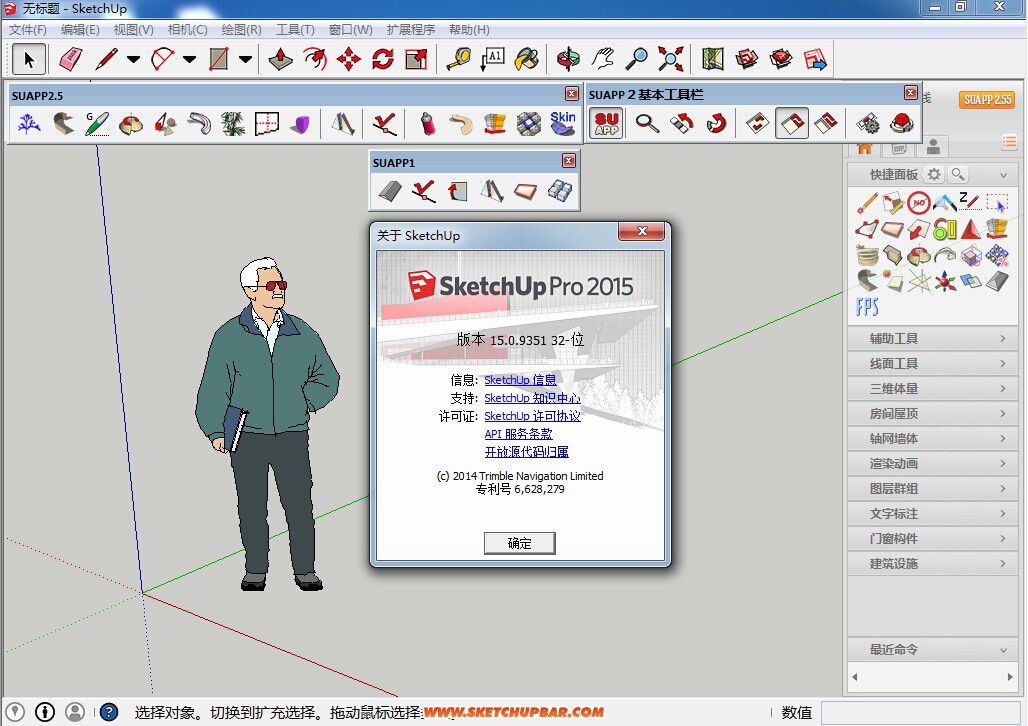Screen dimensions: 1028x726
Task: Expand the 建筑设施 section
Action: [932, 563]
